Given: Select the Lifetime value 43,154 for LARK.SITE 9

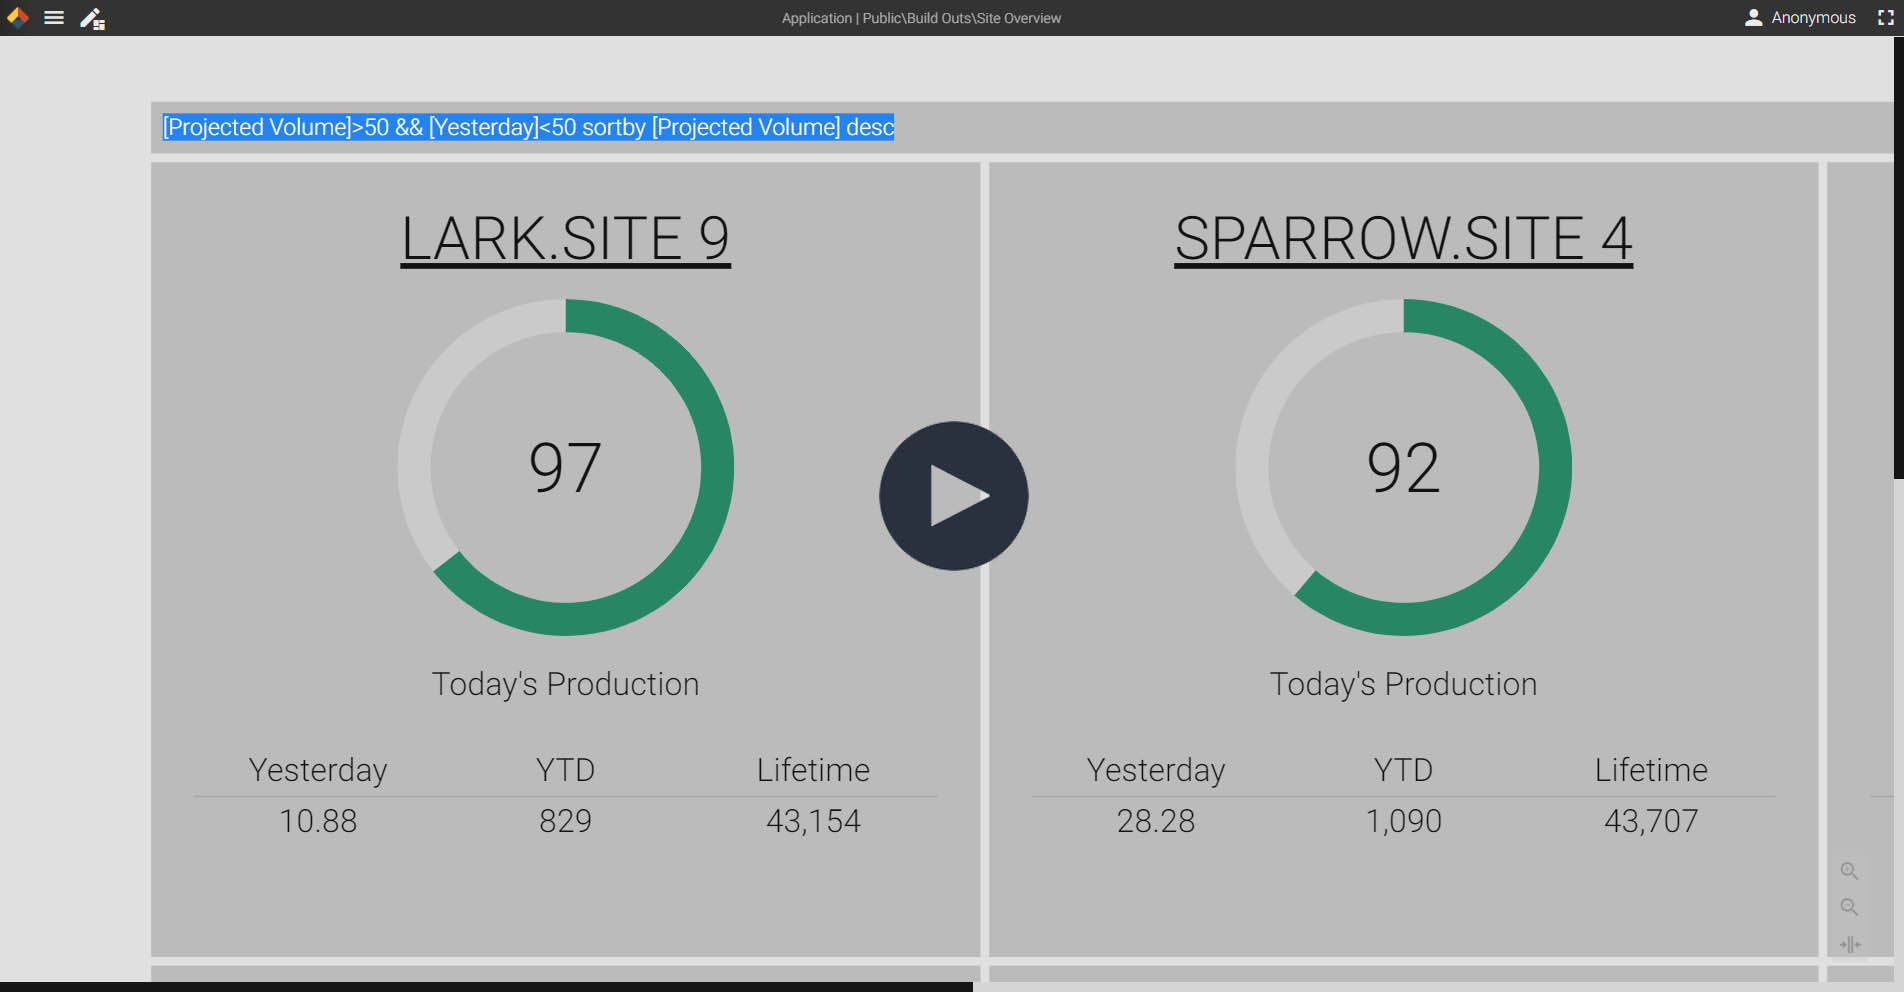Looking at the screenshot, I should 813,821.
